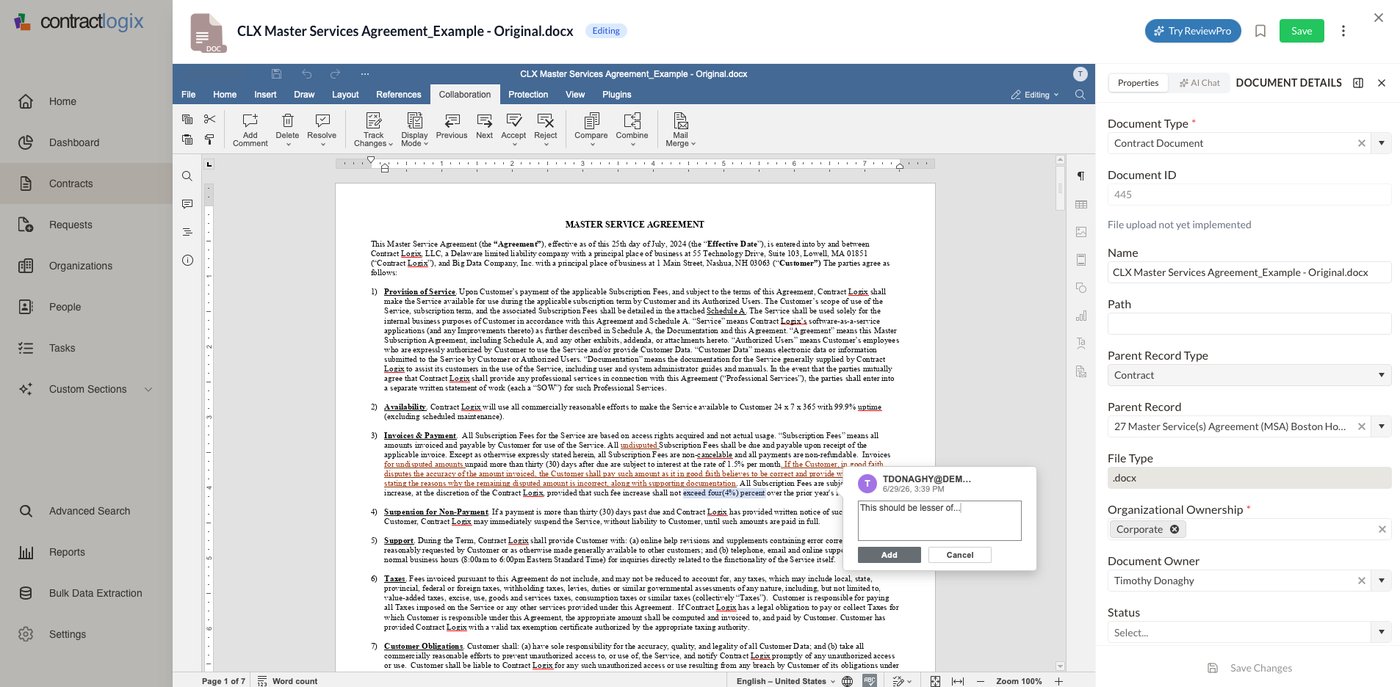
Task: Go to Next change
Action: (484, 125)
